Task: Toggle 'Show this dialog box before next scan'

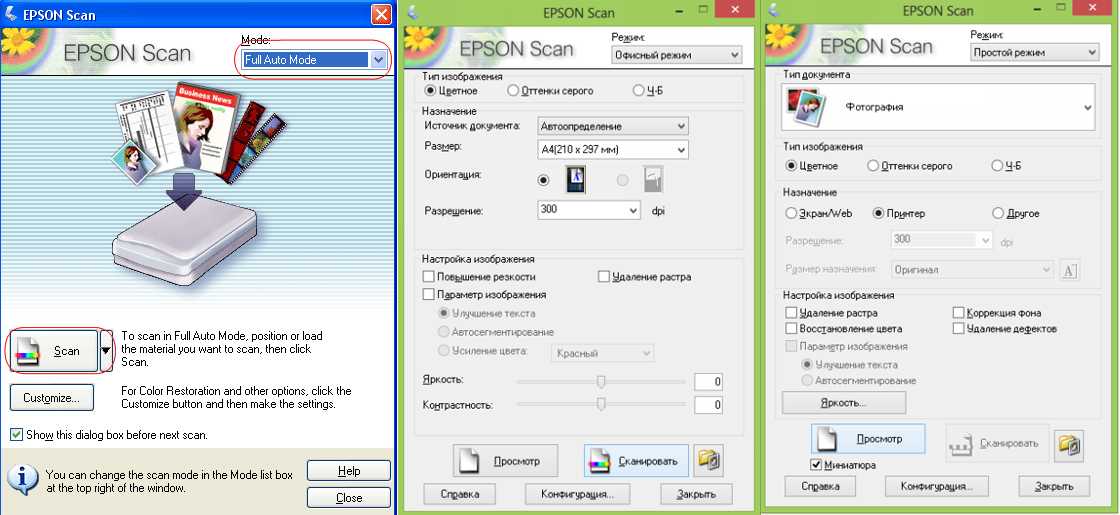Action: (x=16, y=434)
